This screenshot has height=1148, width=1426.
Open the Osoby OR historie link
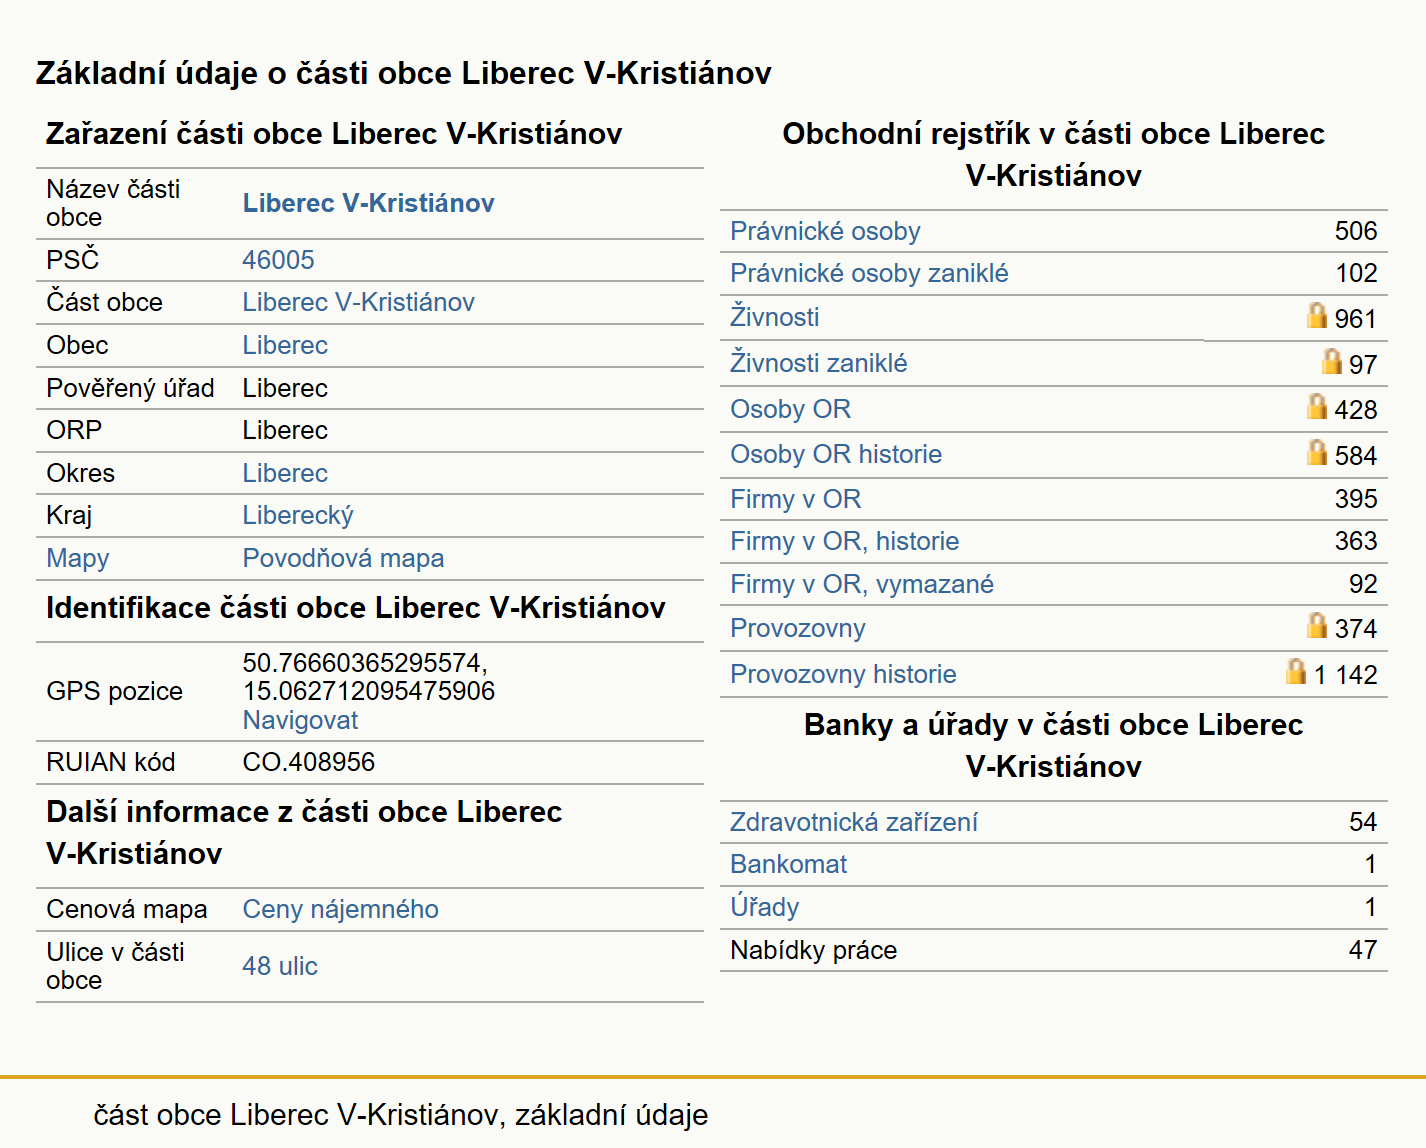[836, 454]
